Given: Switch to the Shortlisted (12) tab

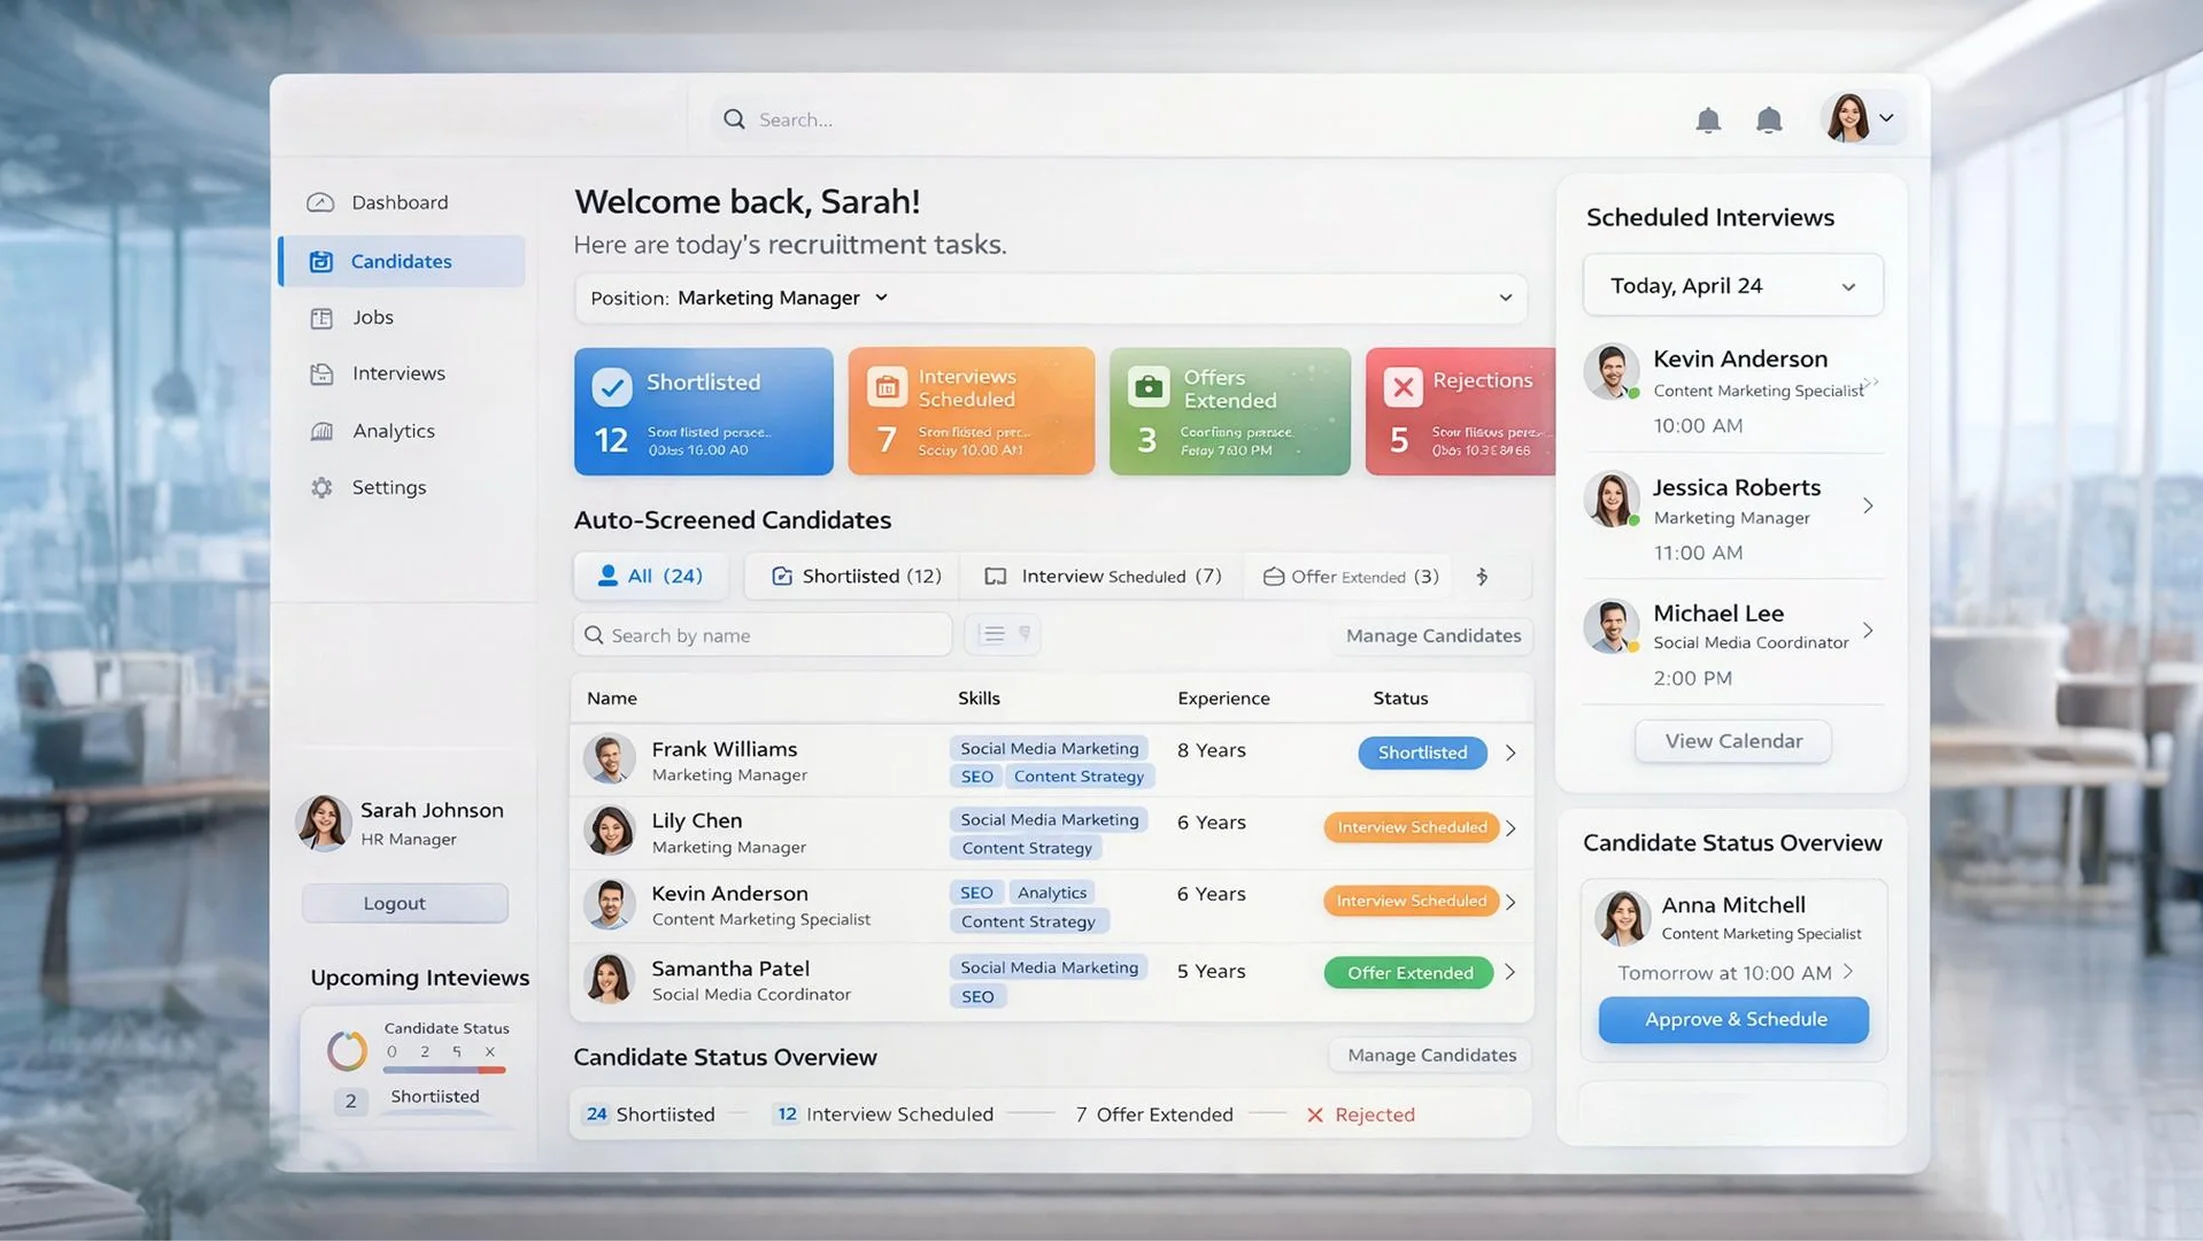Looking at the screenshot, I should point(856,576).
